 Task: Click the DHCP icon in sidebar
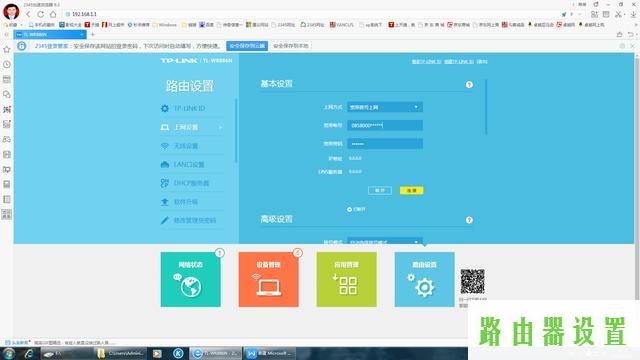tap(164, 183)
